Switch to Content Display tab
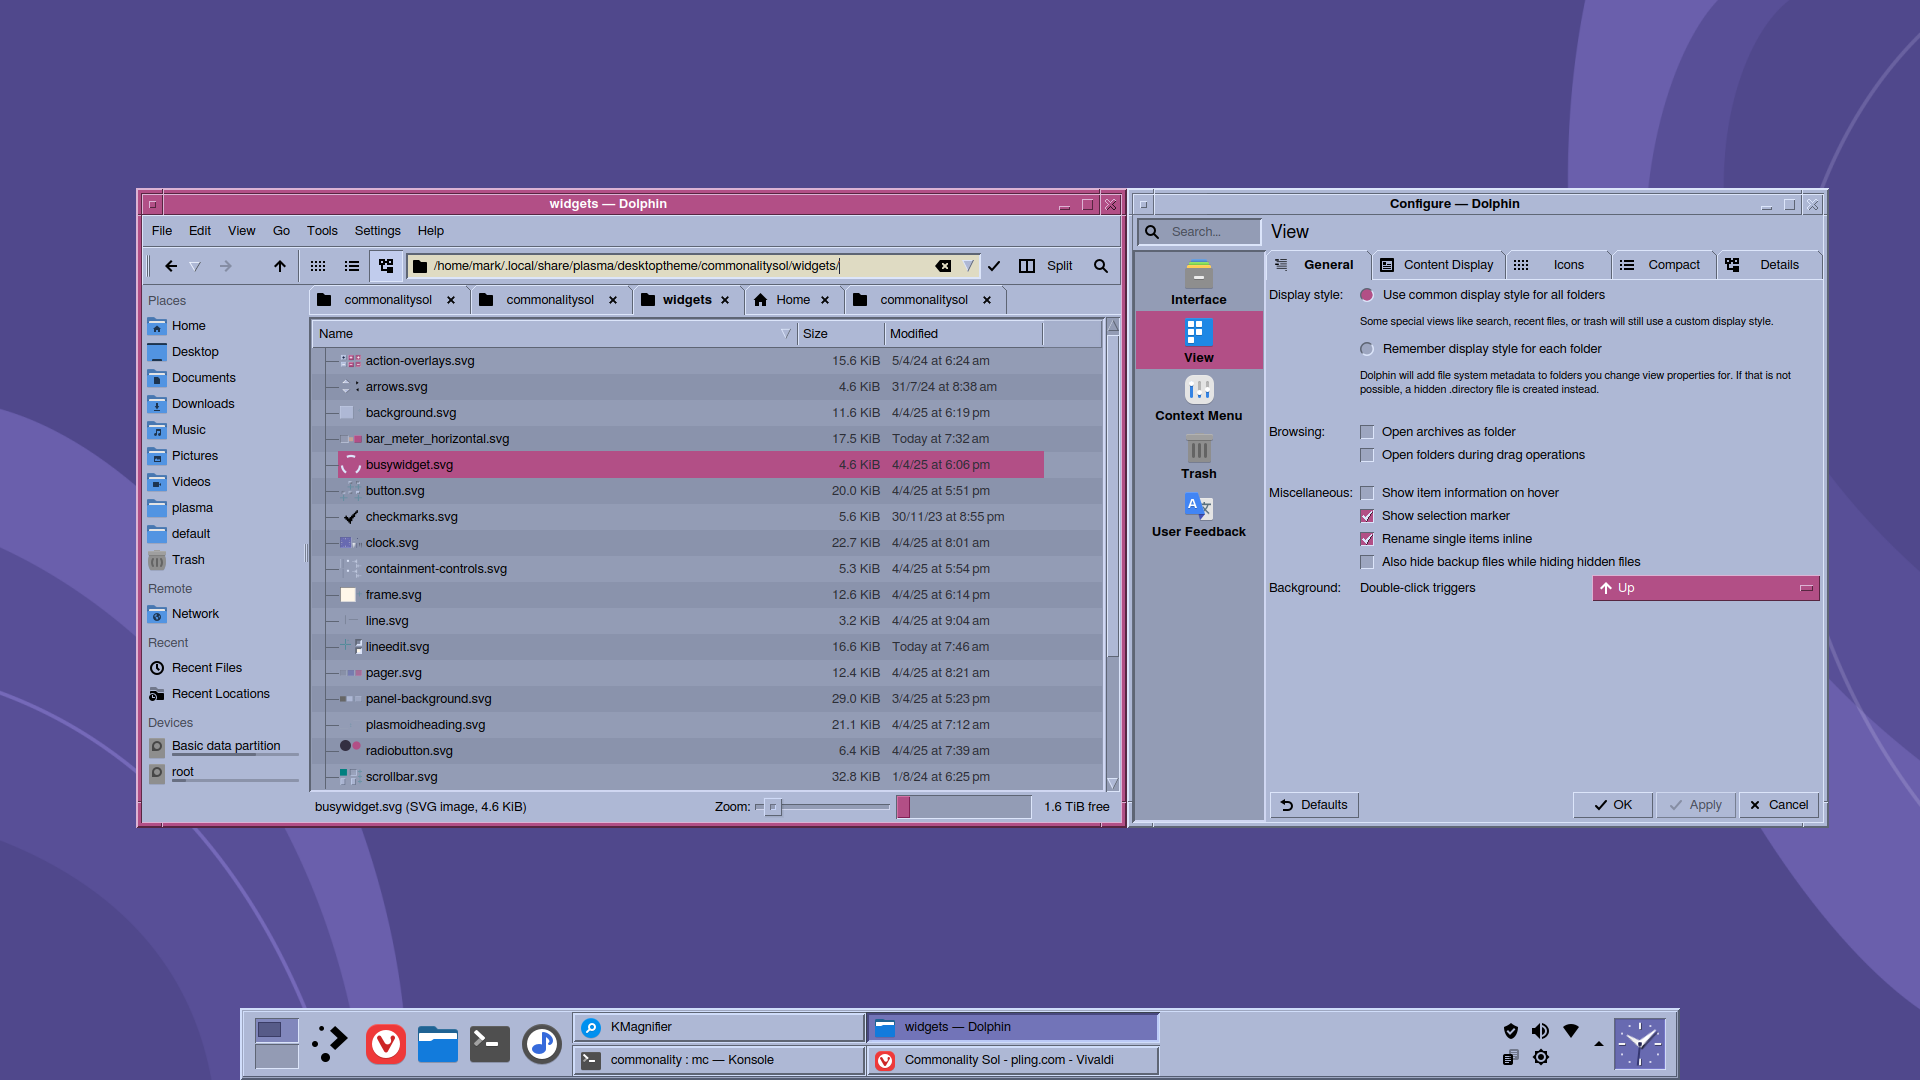The image size is (1920, 1080). tap(1437, 265)
